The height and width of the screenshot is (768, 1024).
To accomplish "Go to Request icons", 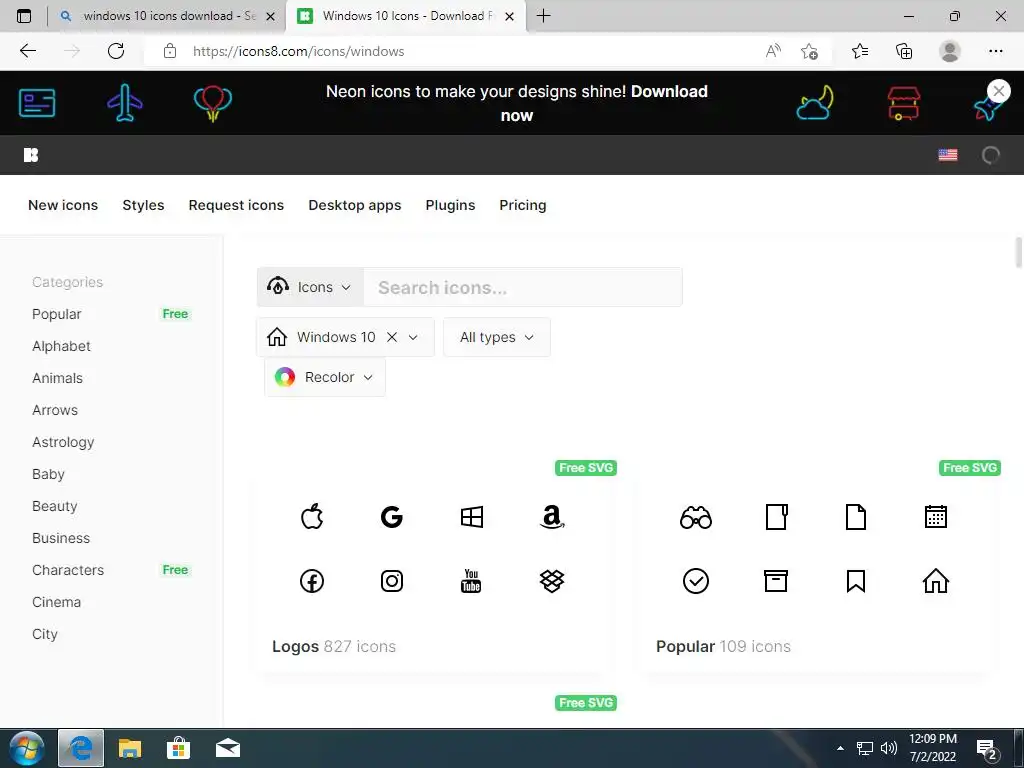I will 236,205.
